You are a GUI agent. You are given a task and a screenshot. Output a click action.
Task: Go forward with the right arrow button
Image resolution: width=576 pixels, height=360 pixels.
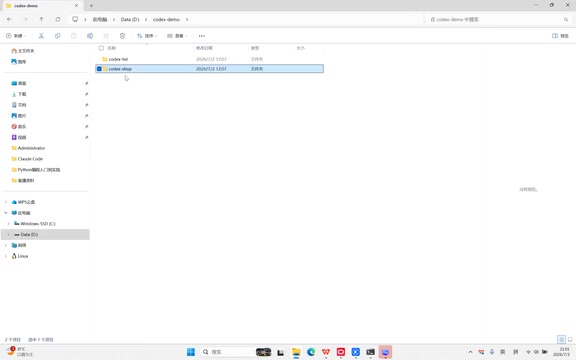25,19
